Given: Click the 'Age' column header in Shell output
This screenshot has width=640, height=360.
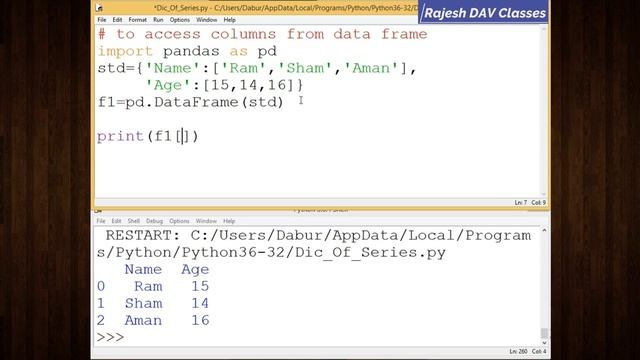Looking at the screenshot, I should click(195, 270).
